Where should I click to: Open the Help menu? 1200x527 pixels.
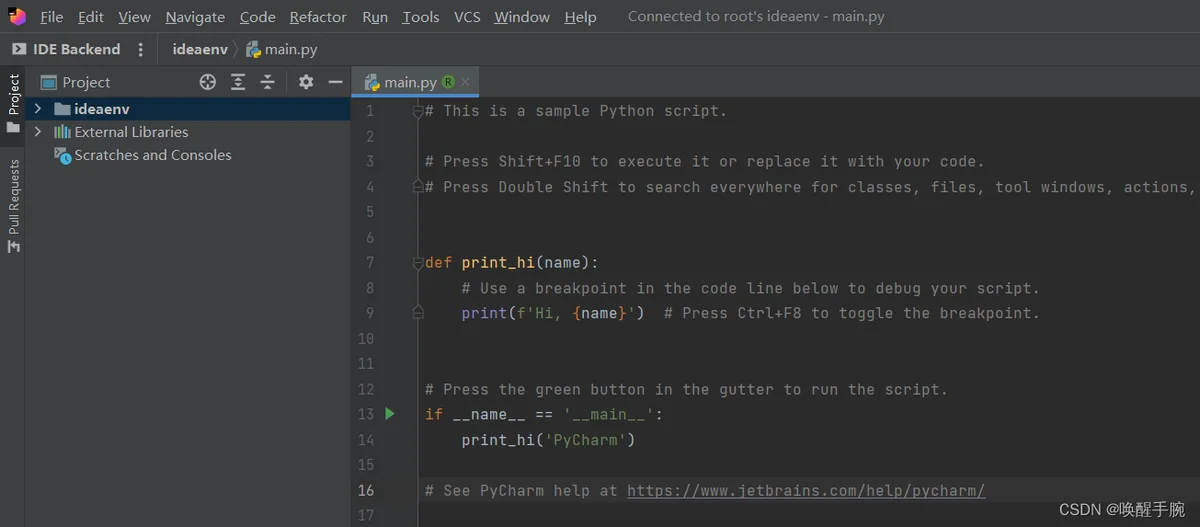click(x=580, y=17)
